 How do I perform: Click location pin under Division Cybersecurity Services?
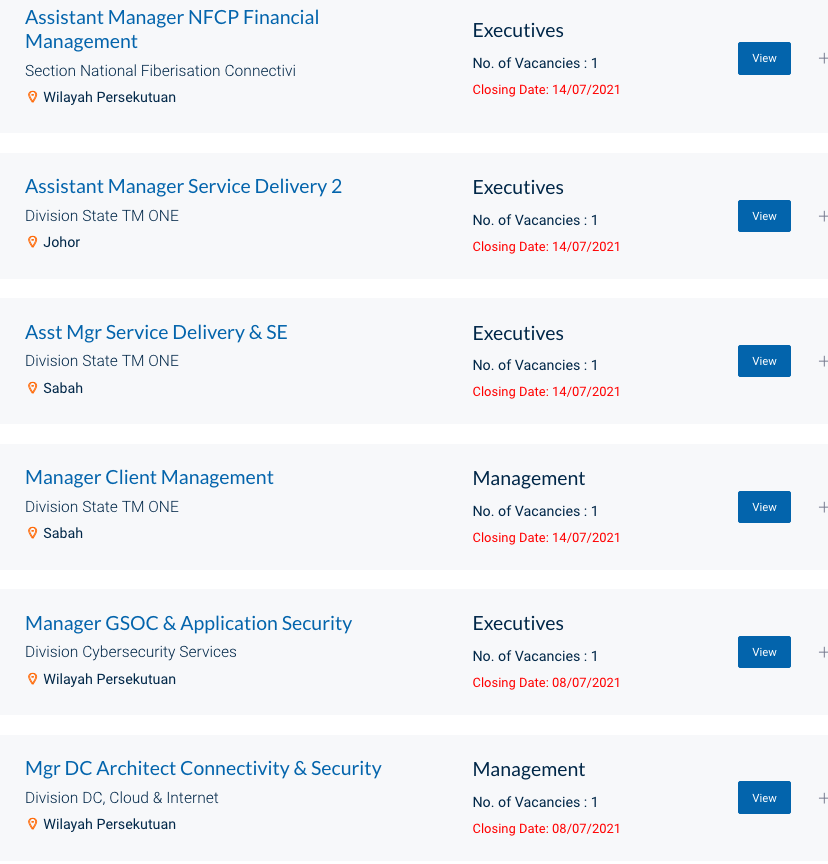coord(32,679)
